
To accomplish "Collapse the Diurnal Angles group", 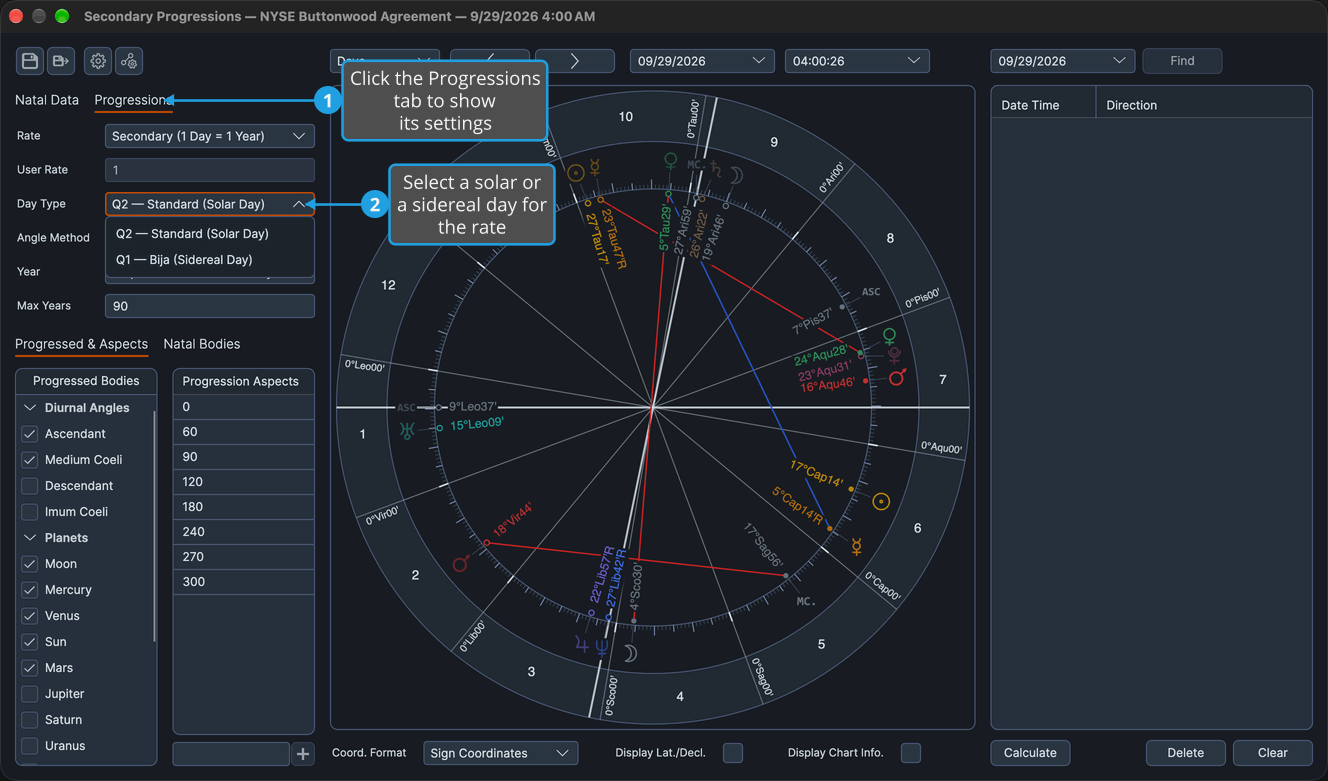I will (x=30, y=408).
